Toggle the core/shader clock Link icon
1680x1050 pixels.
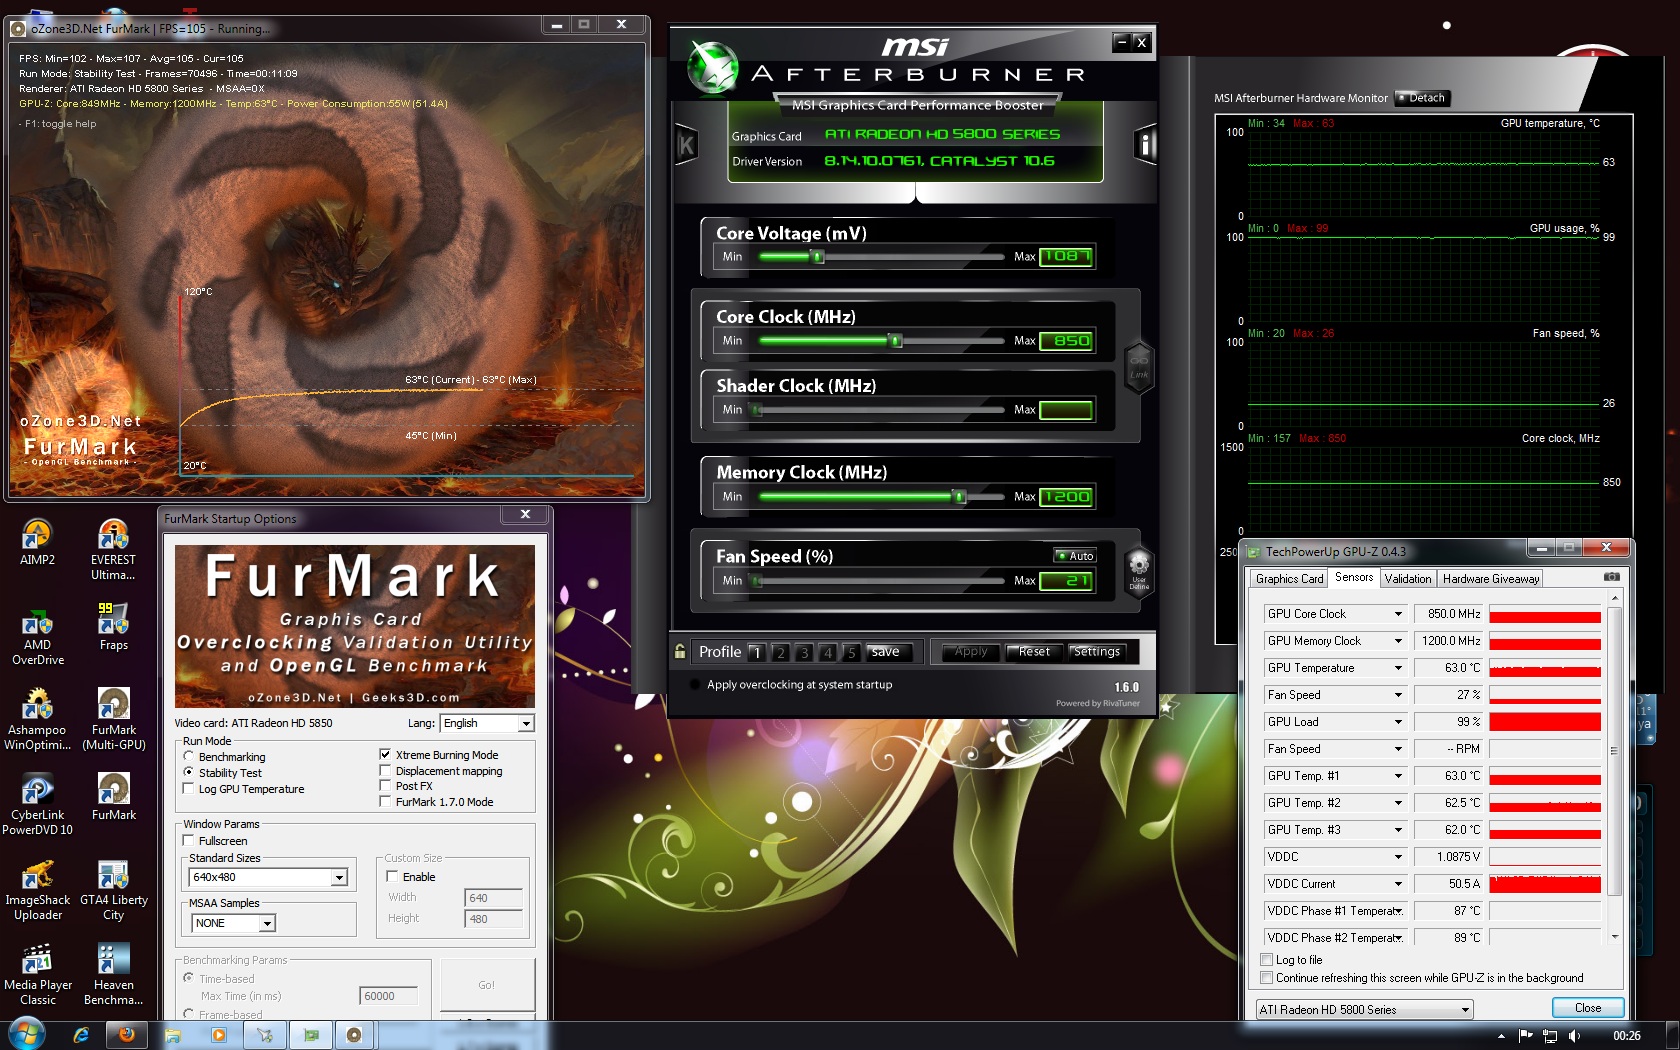coord(1139,366)
